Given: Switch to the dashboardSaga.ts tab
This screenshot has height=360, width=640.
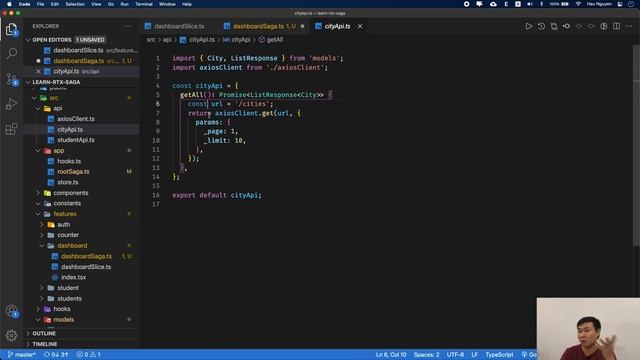Looking at the screenshot, I should coord(264,26).
